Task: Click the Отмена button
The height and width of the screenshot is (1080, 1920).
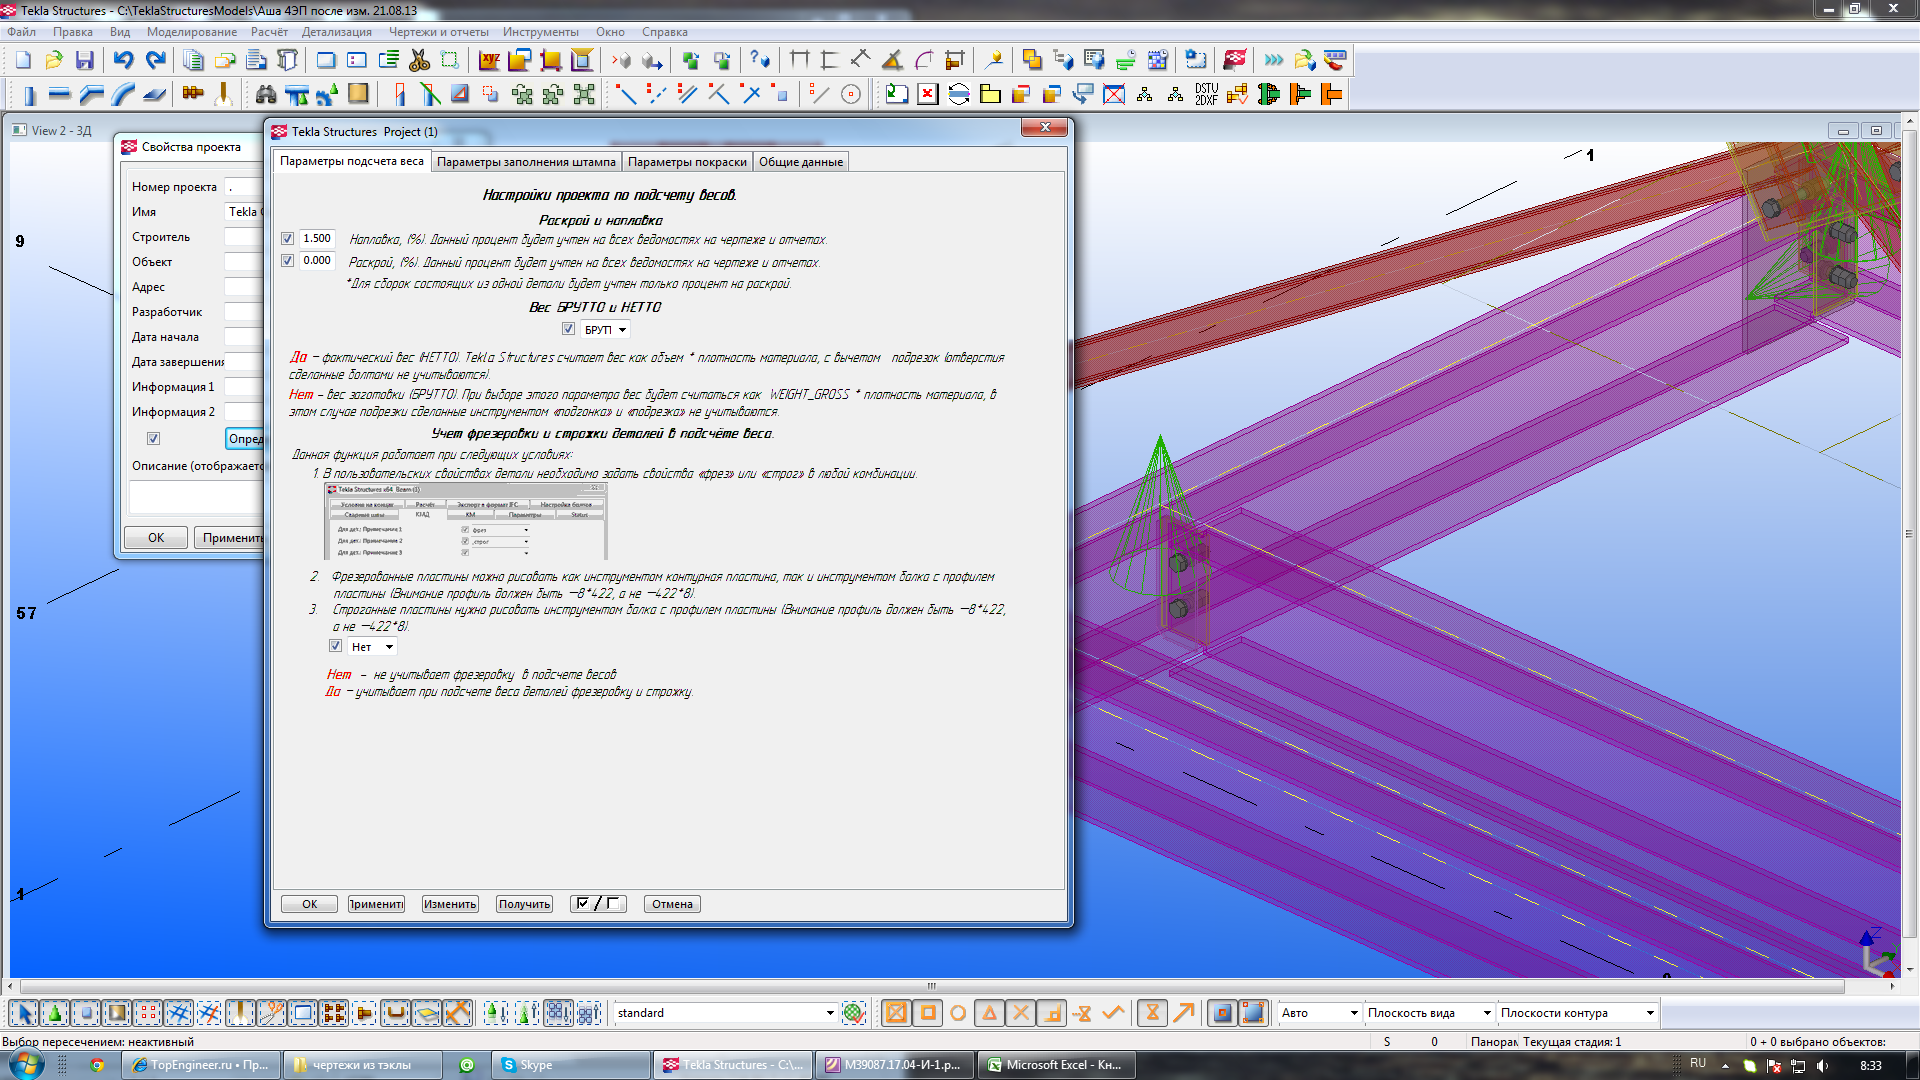Action: pos(672,904)
